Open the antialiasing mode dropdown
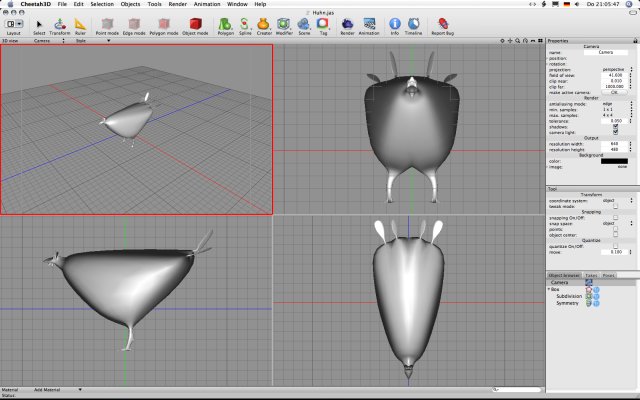 (x=617, y=104)
